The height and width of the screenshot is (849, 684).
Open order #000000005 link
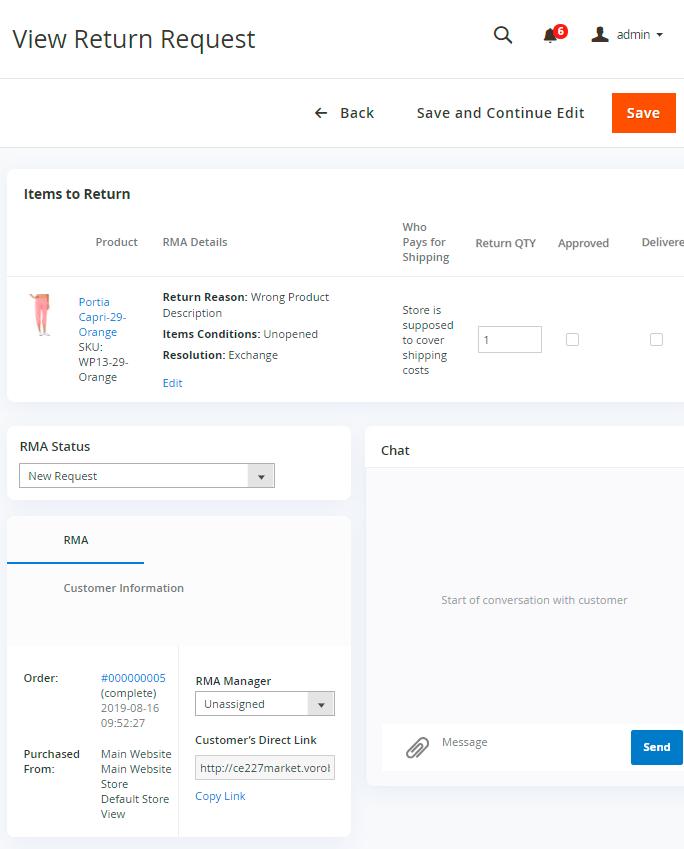pos(133,678)
